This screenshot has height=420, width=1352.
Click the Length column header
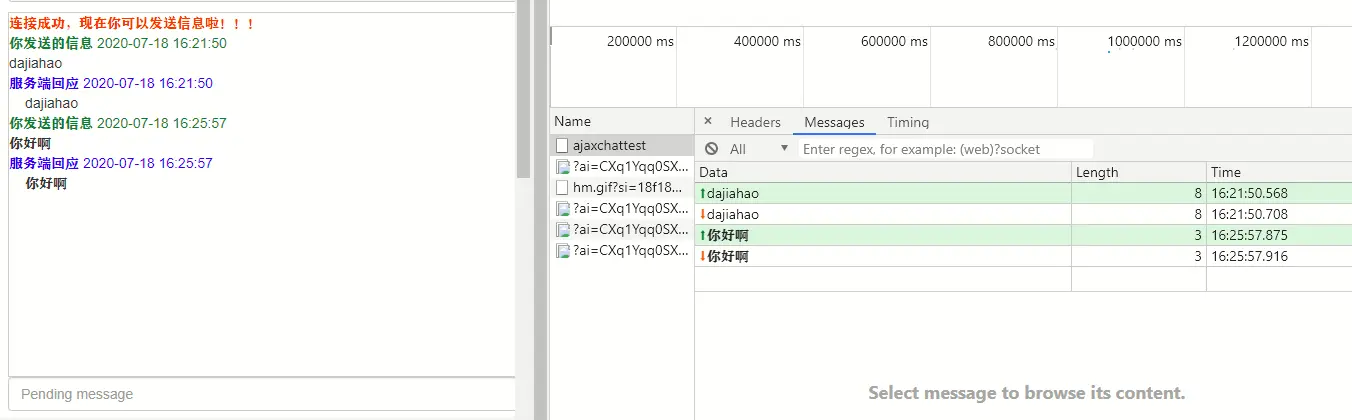[1139, 172]
